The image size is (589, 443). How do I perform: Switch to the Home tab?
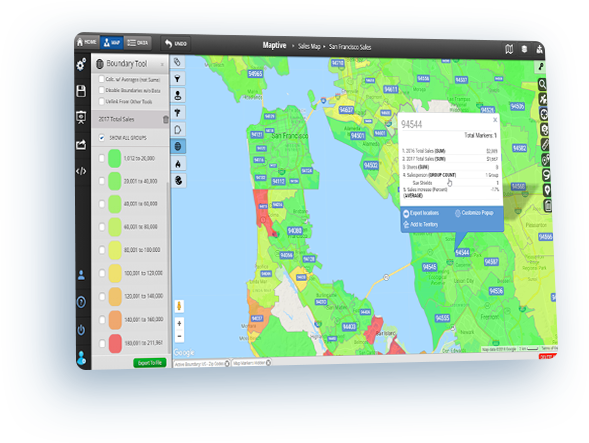tap(87, 42)
